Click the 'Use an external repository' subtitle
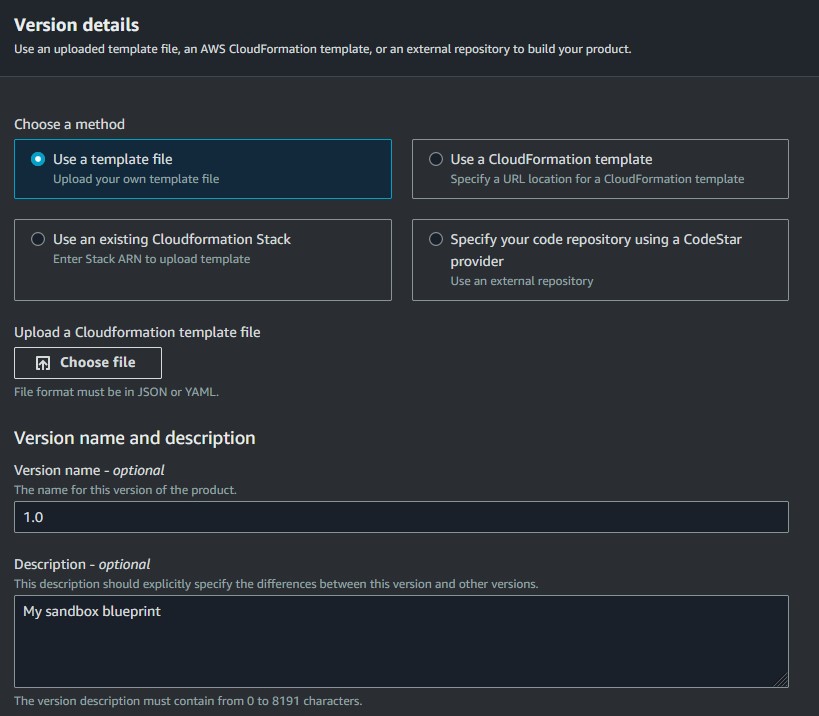The image size is (819, 716). (522, 281)
